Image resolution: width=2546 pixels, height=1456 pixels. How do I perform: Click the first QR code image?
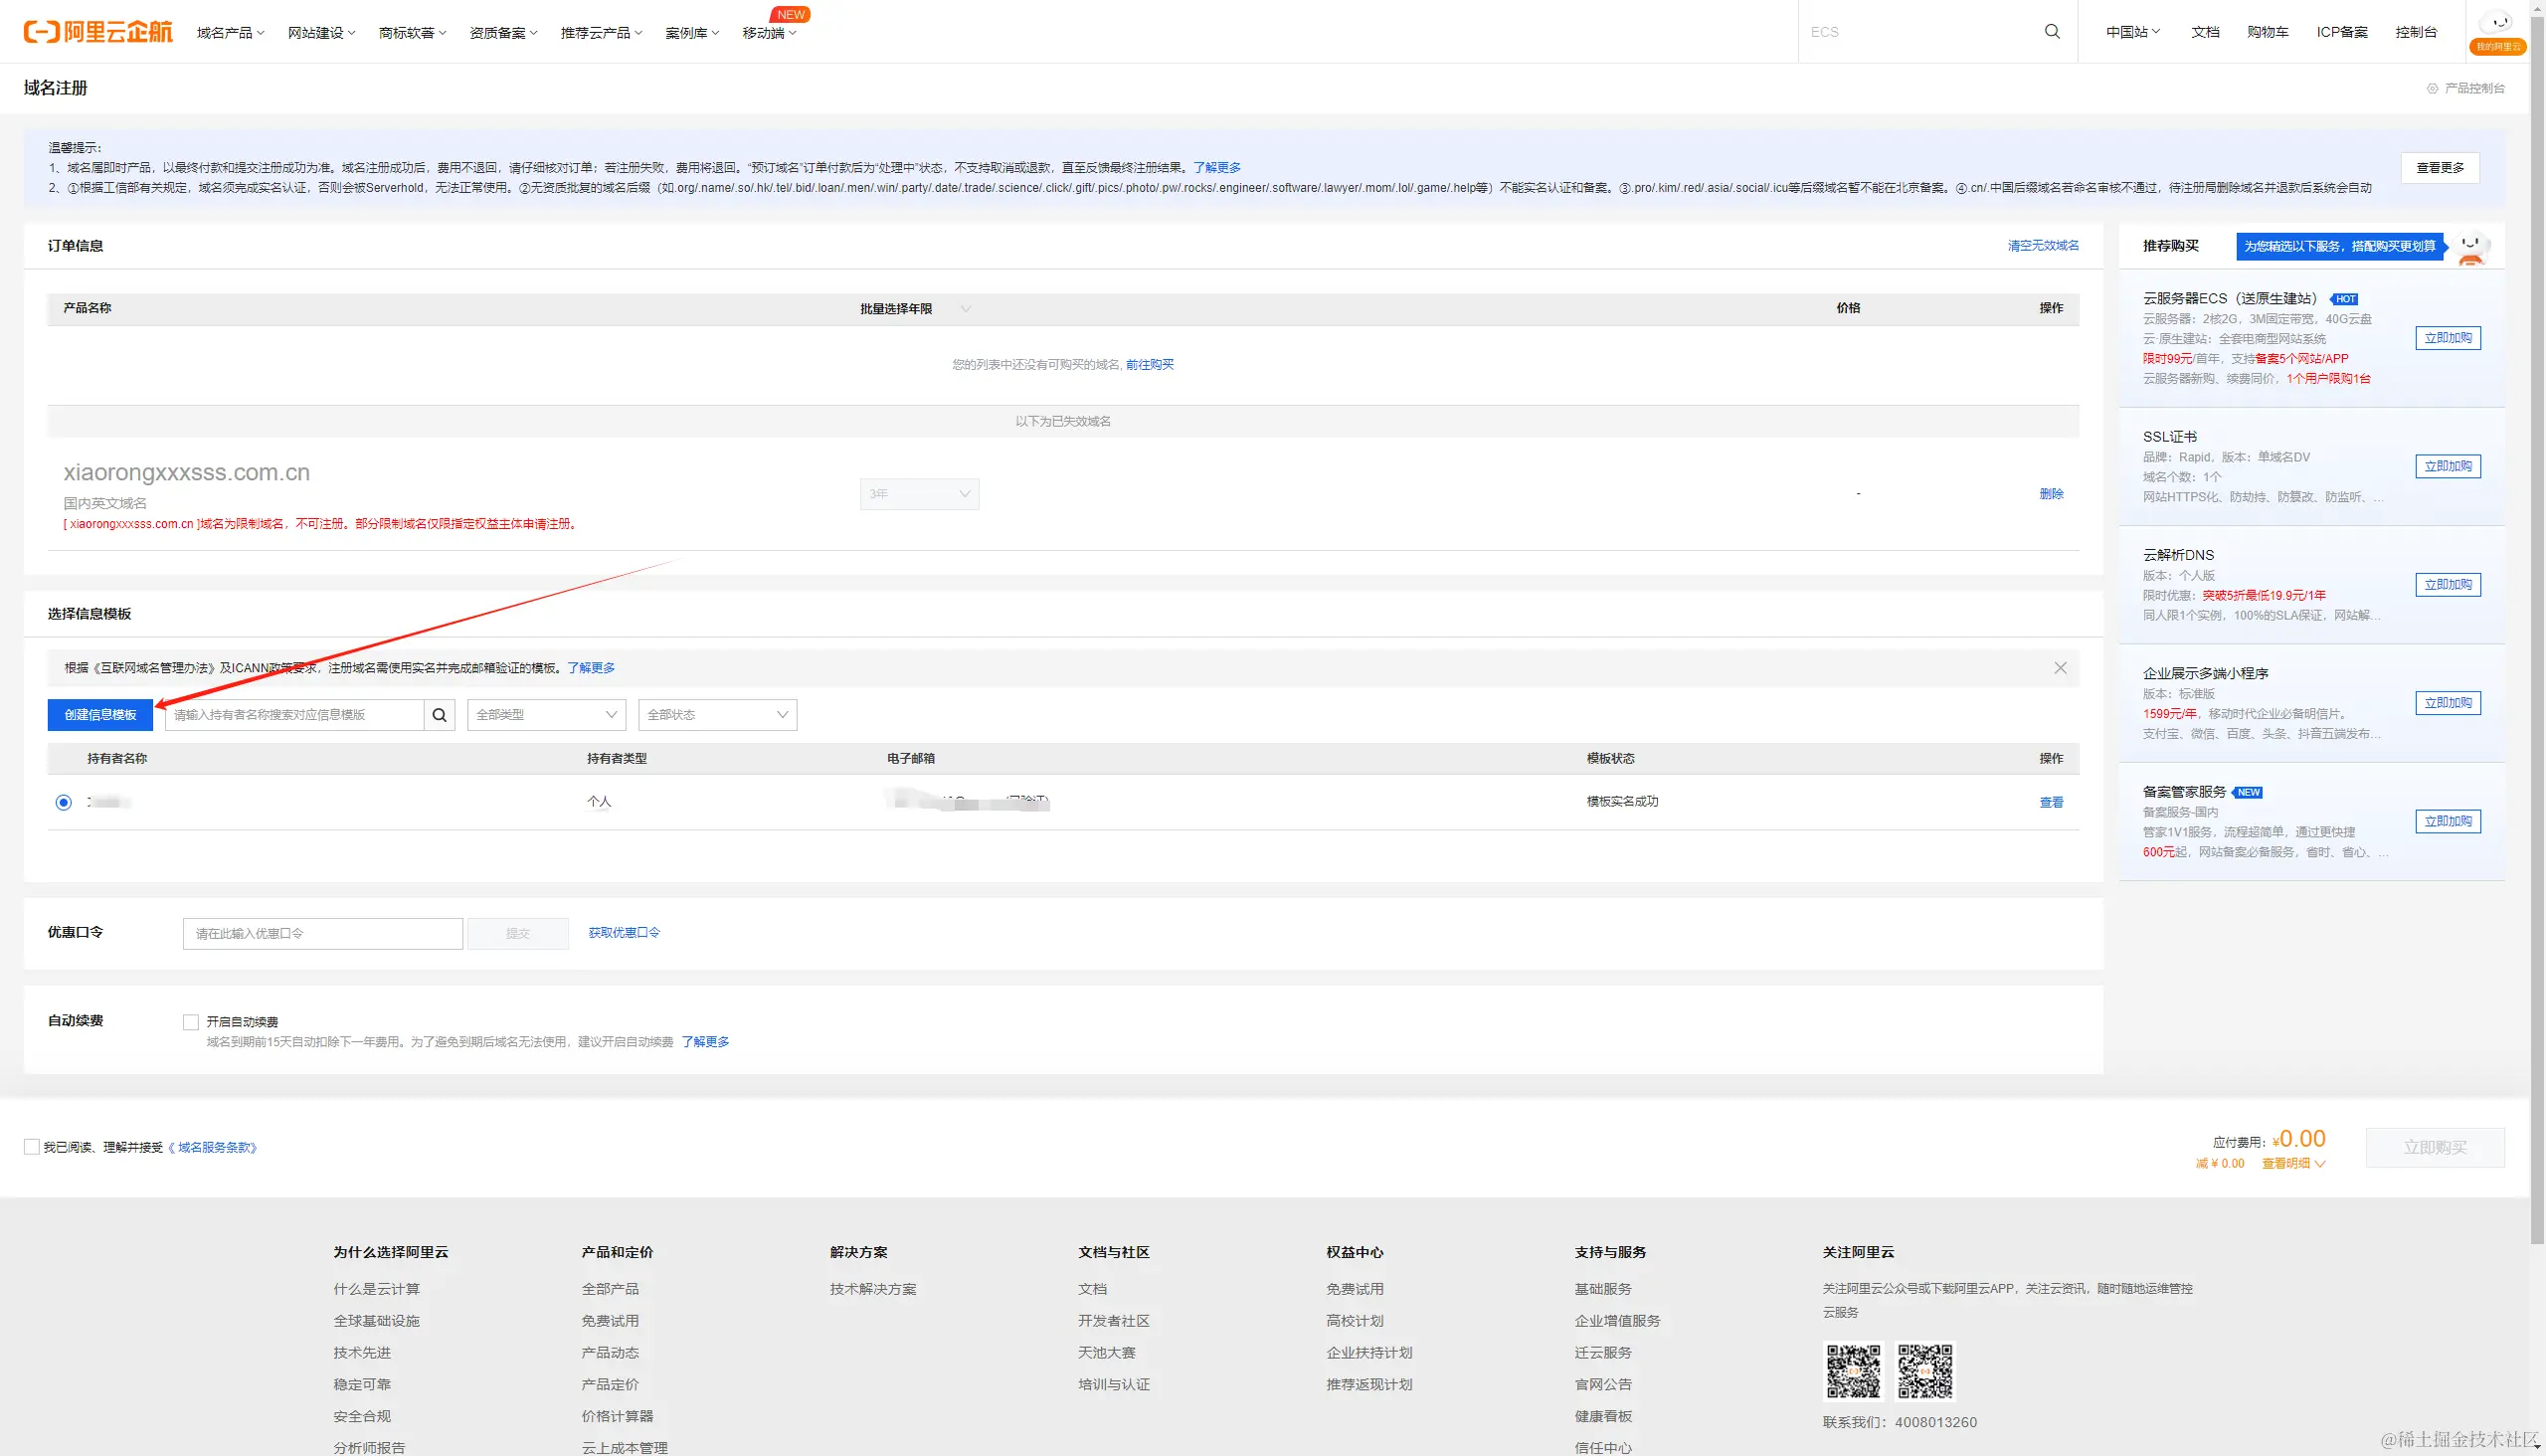tap(1853, 1371)
